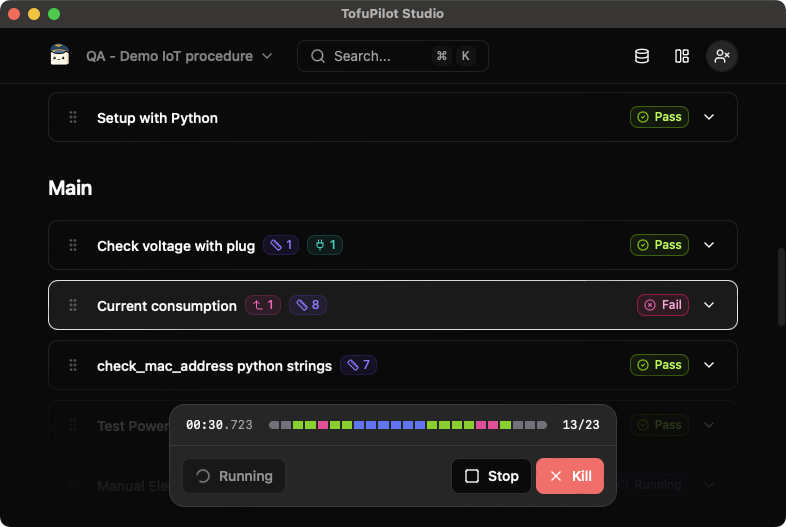Click the 13/23 step counter
Screen dimensions: 786x527
581,425
